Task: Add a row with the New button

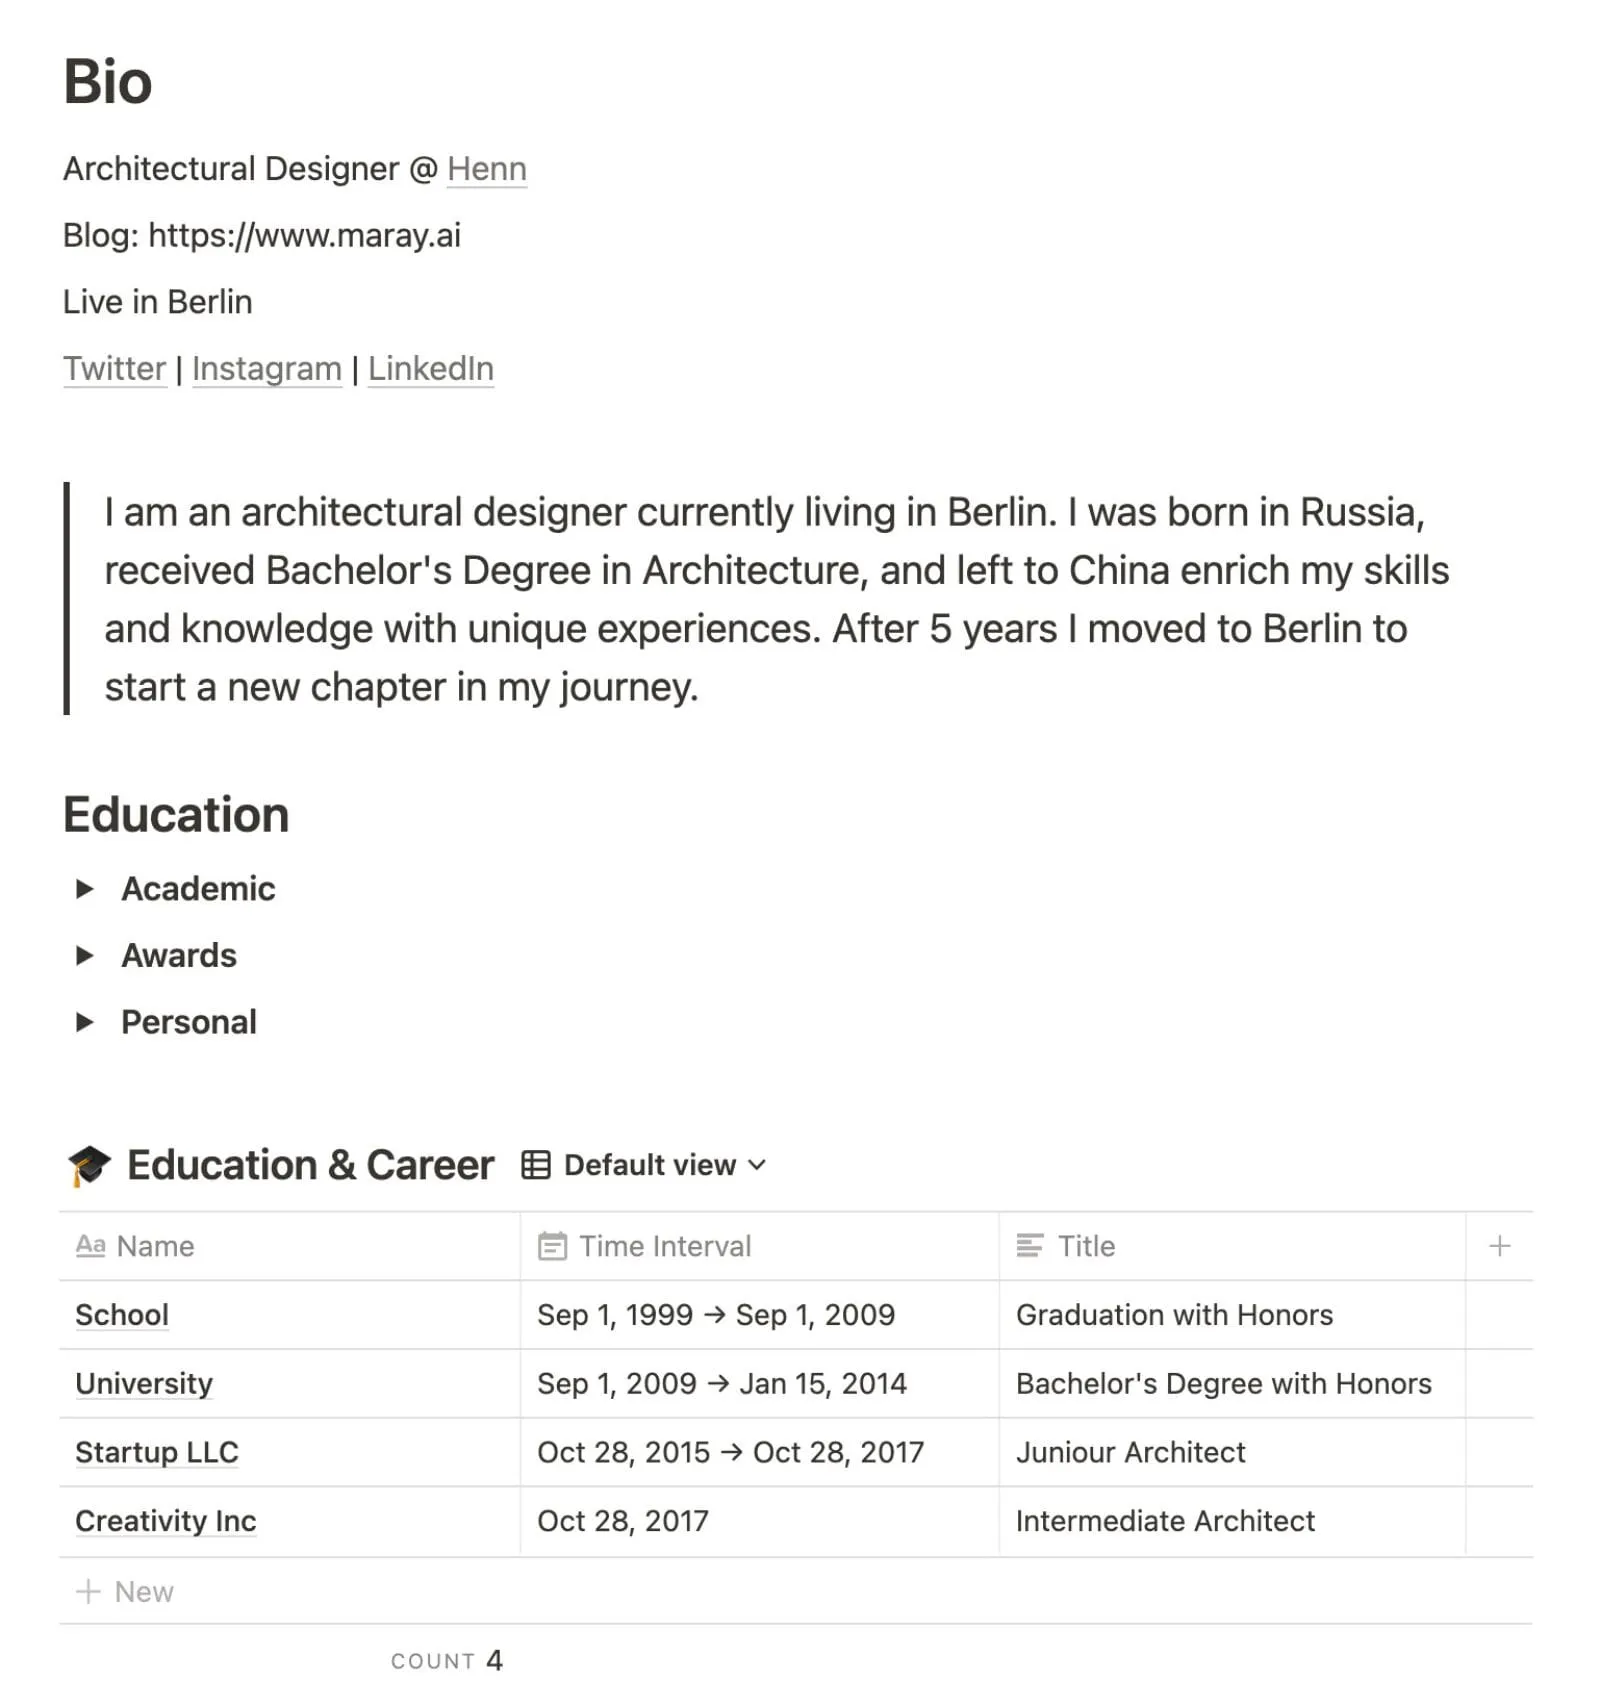Action: pyautogui.click(x=143, y=1591)
